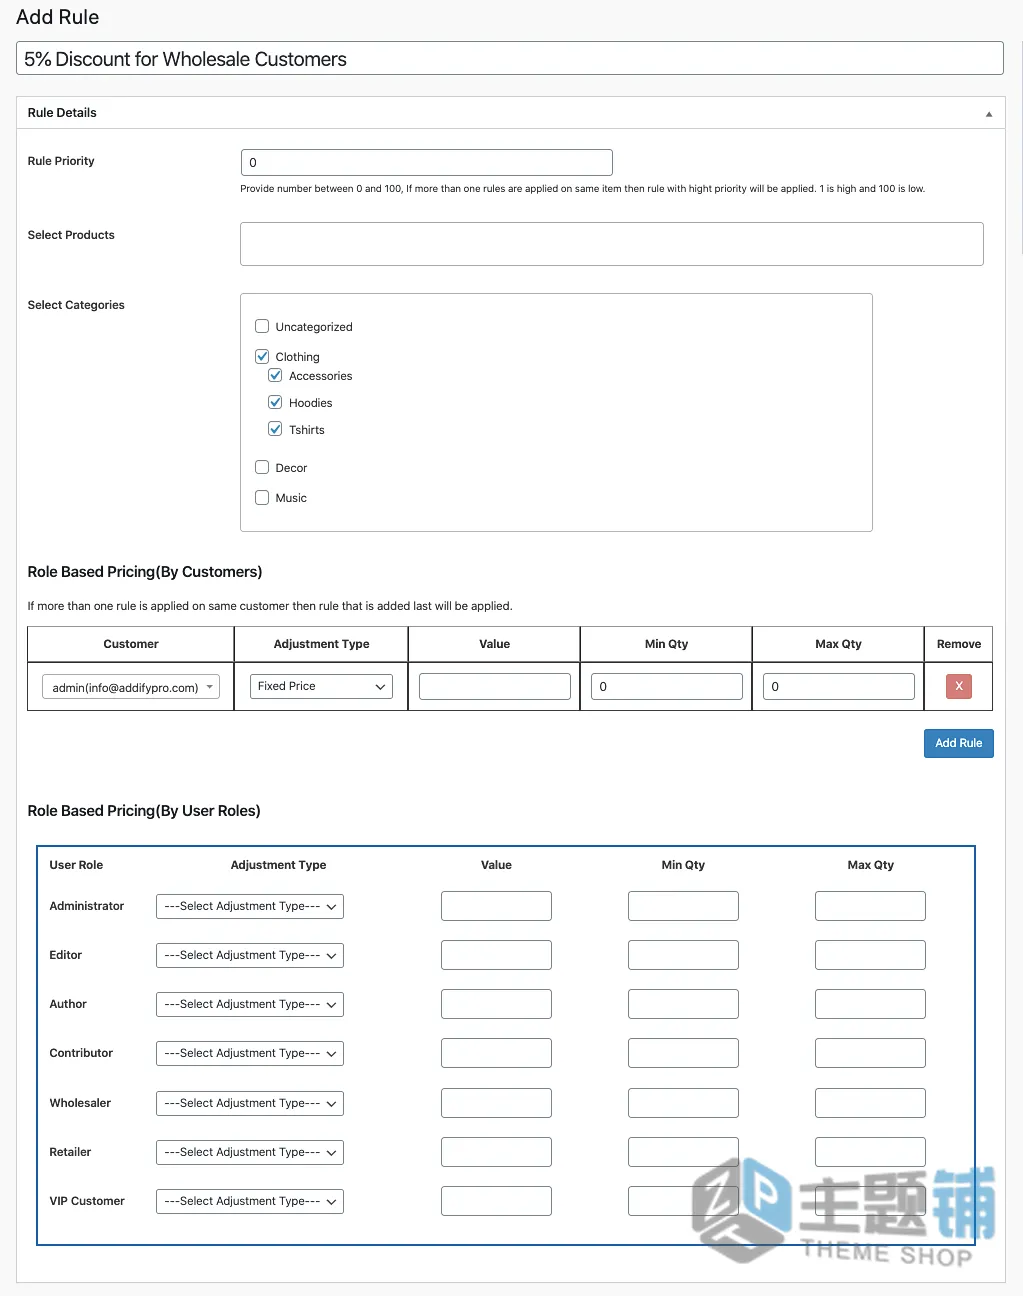Open VIP Customer adjustment type dropdown
1023x1296 pixels.
250,1201
